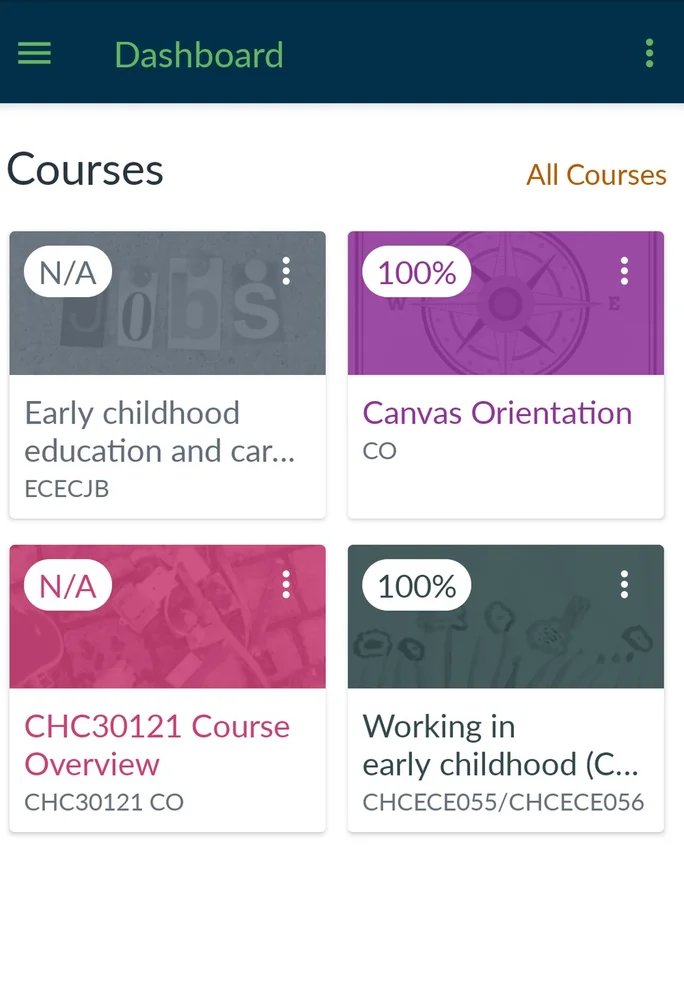Click the ECECJB course code text

coord(67,489)
